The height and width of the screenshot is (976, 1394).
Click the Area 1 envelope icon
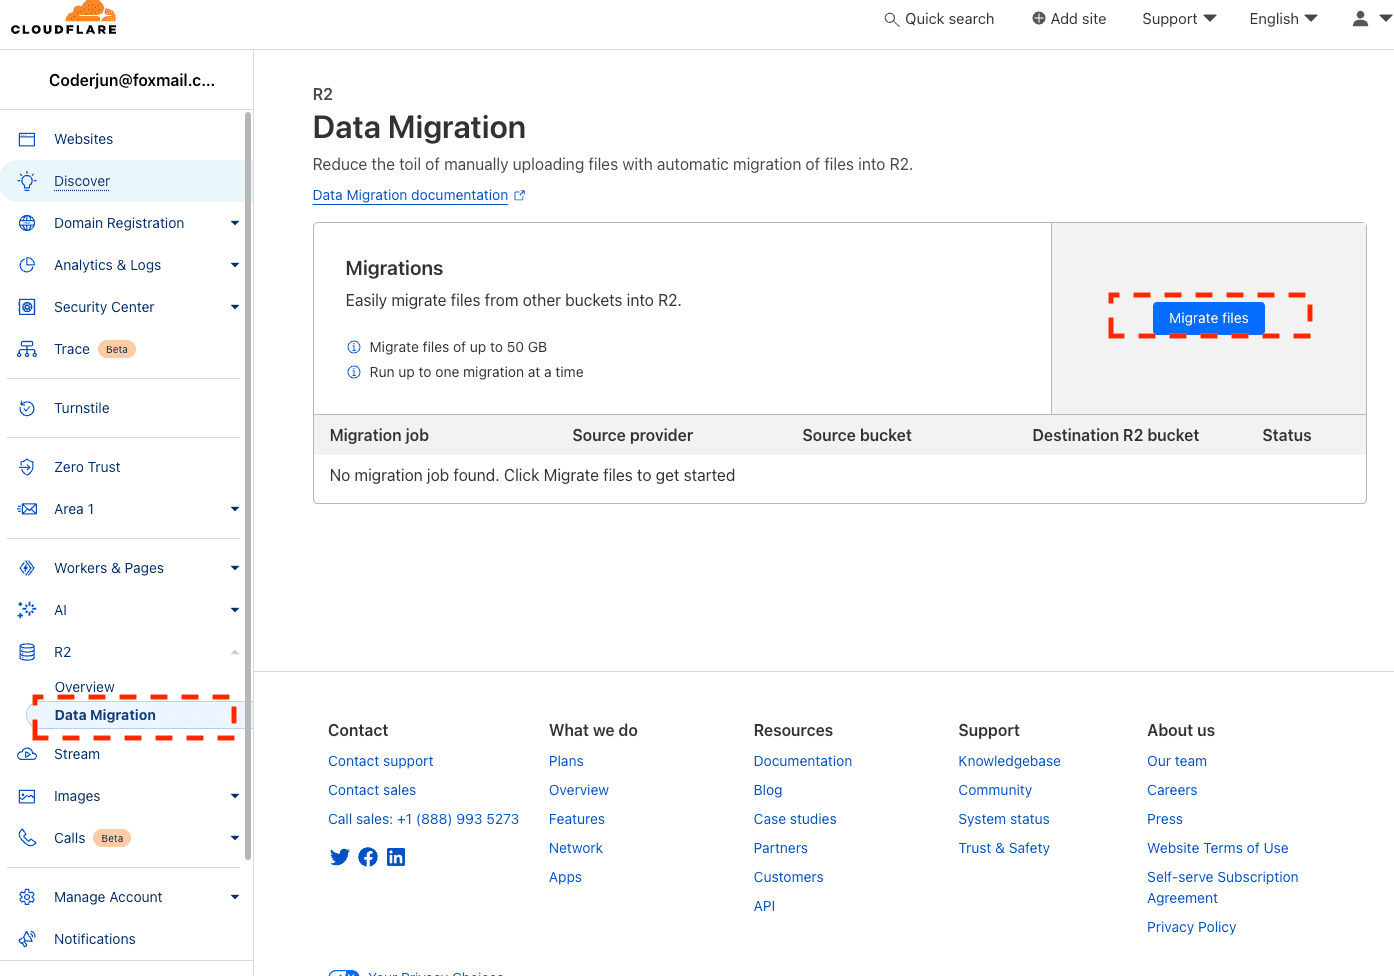27,509
